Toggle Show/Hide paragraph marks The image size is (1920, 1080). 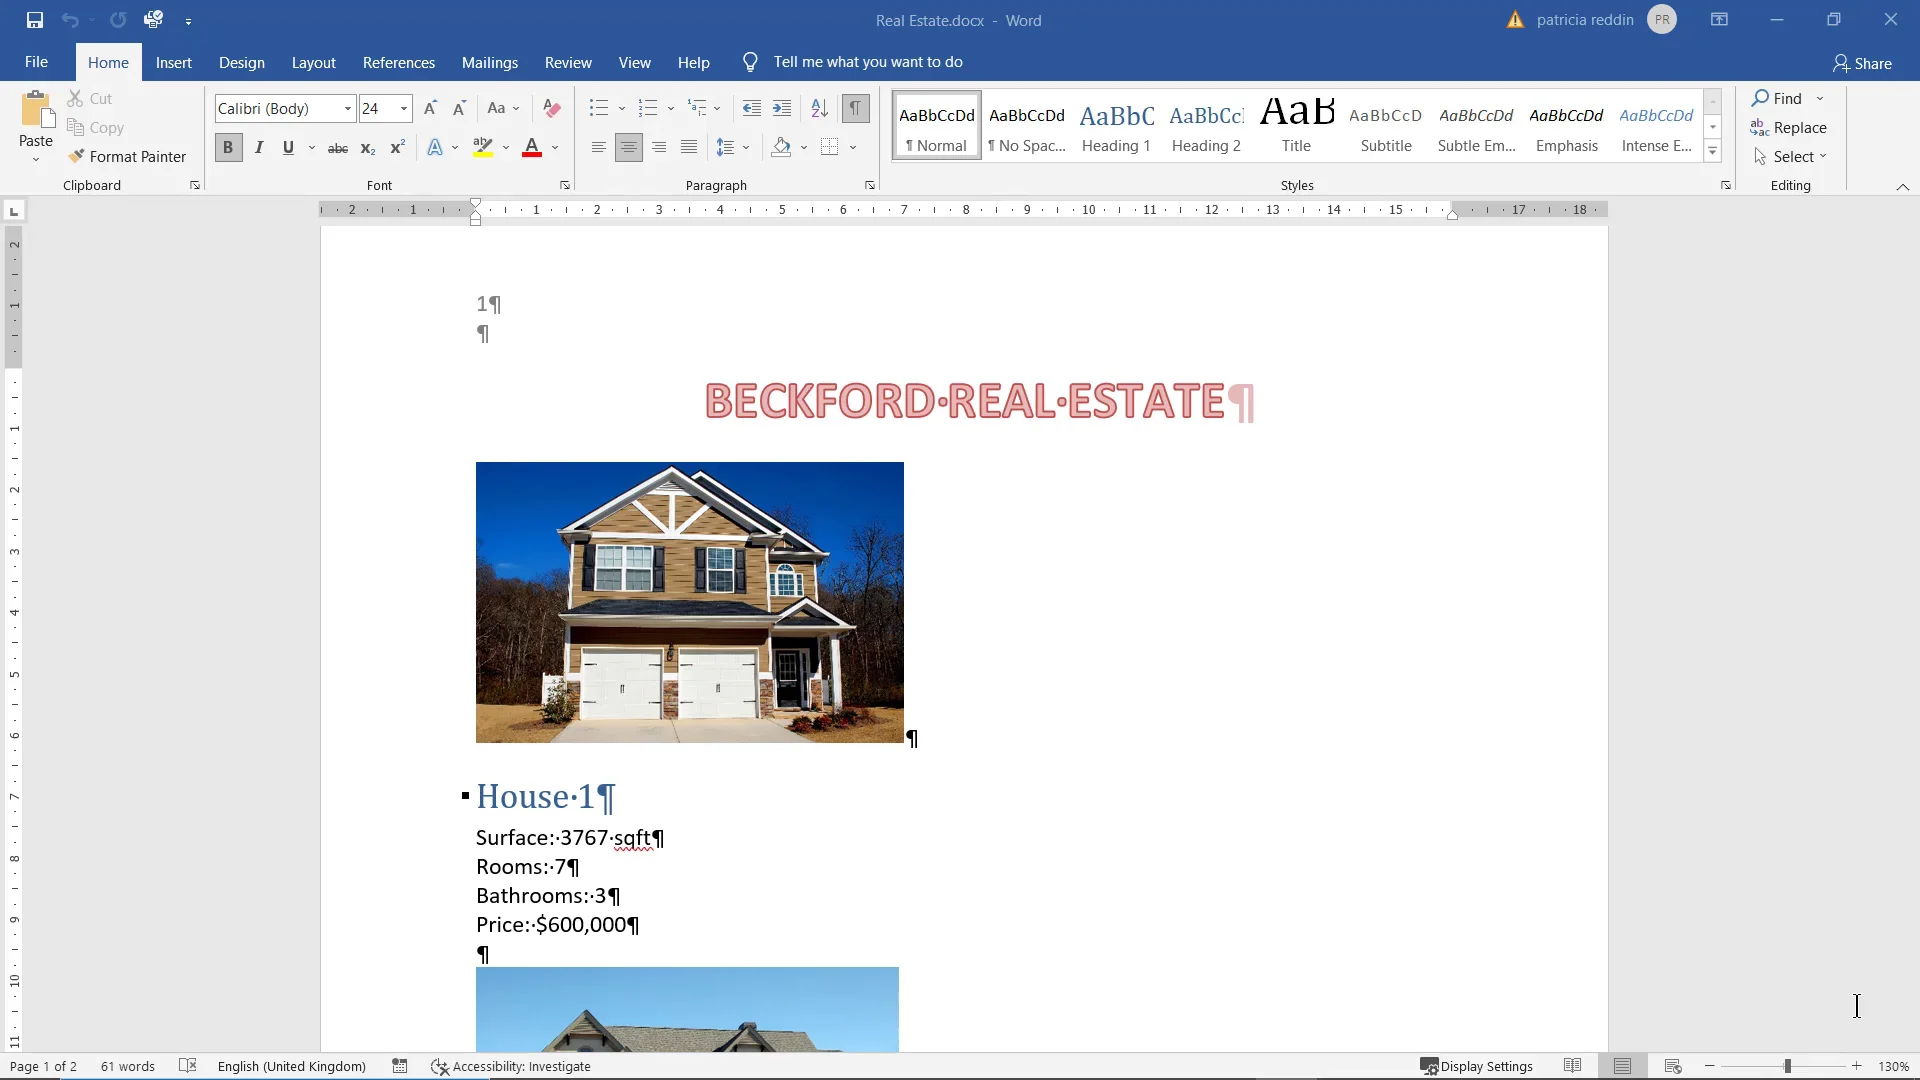[856, 108]
